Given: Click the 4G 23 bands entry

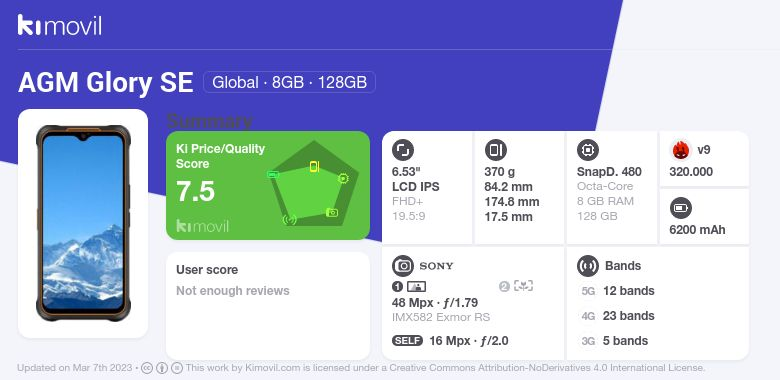Looking at the screenshot, I should (x=618, y=316).
